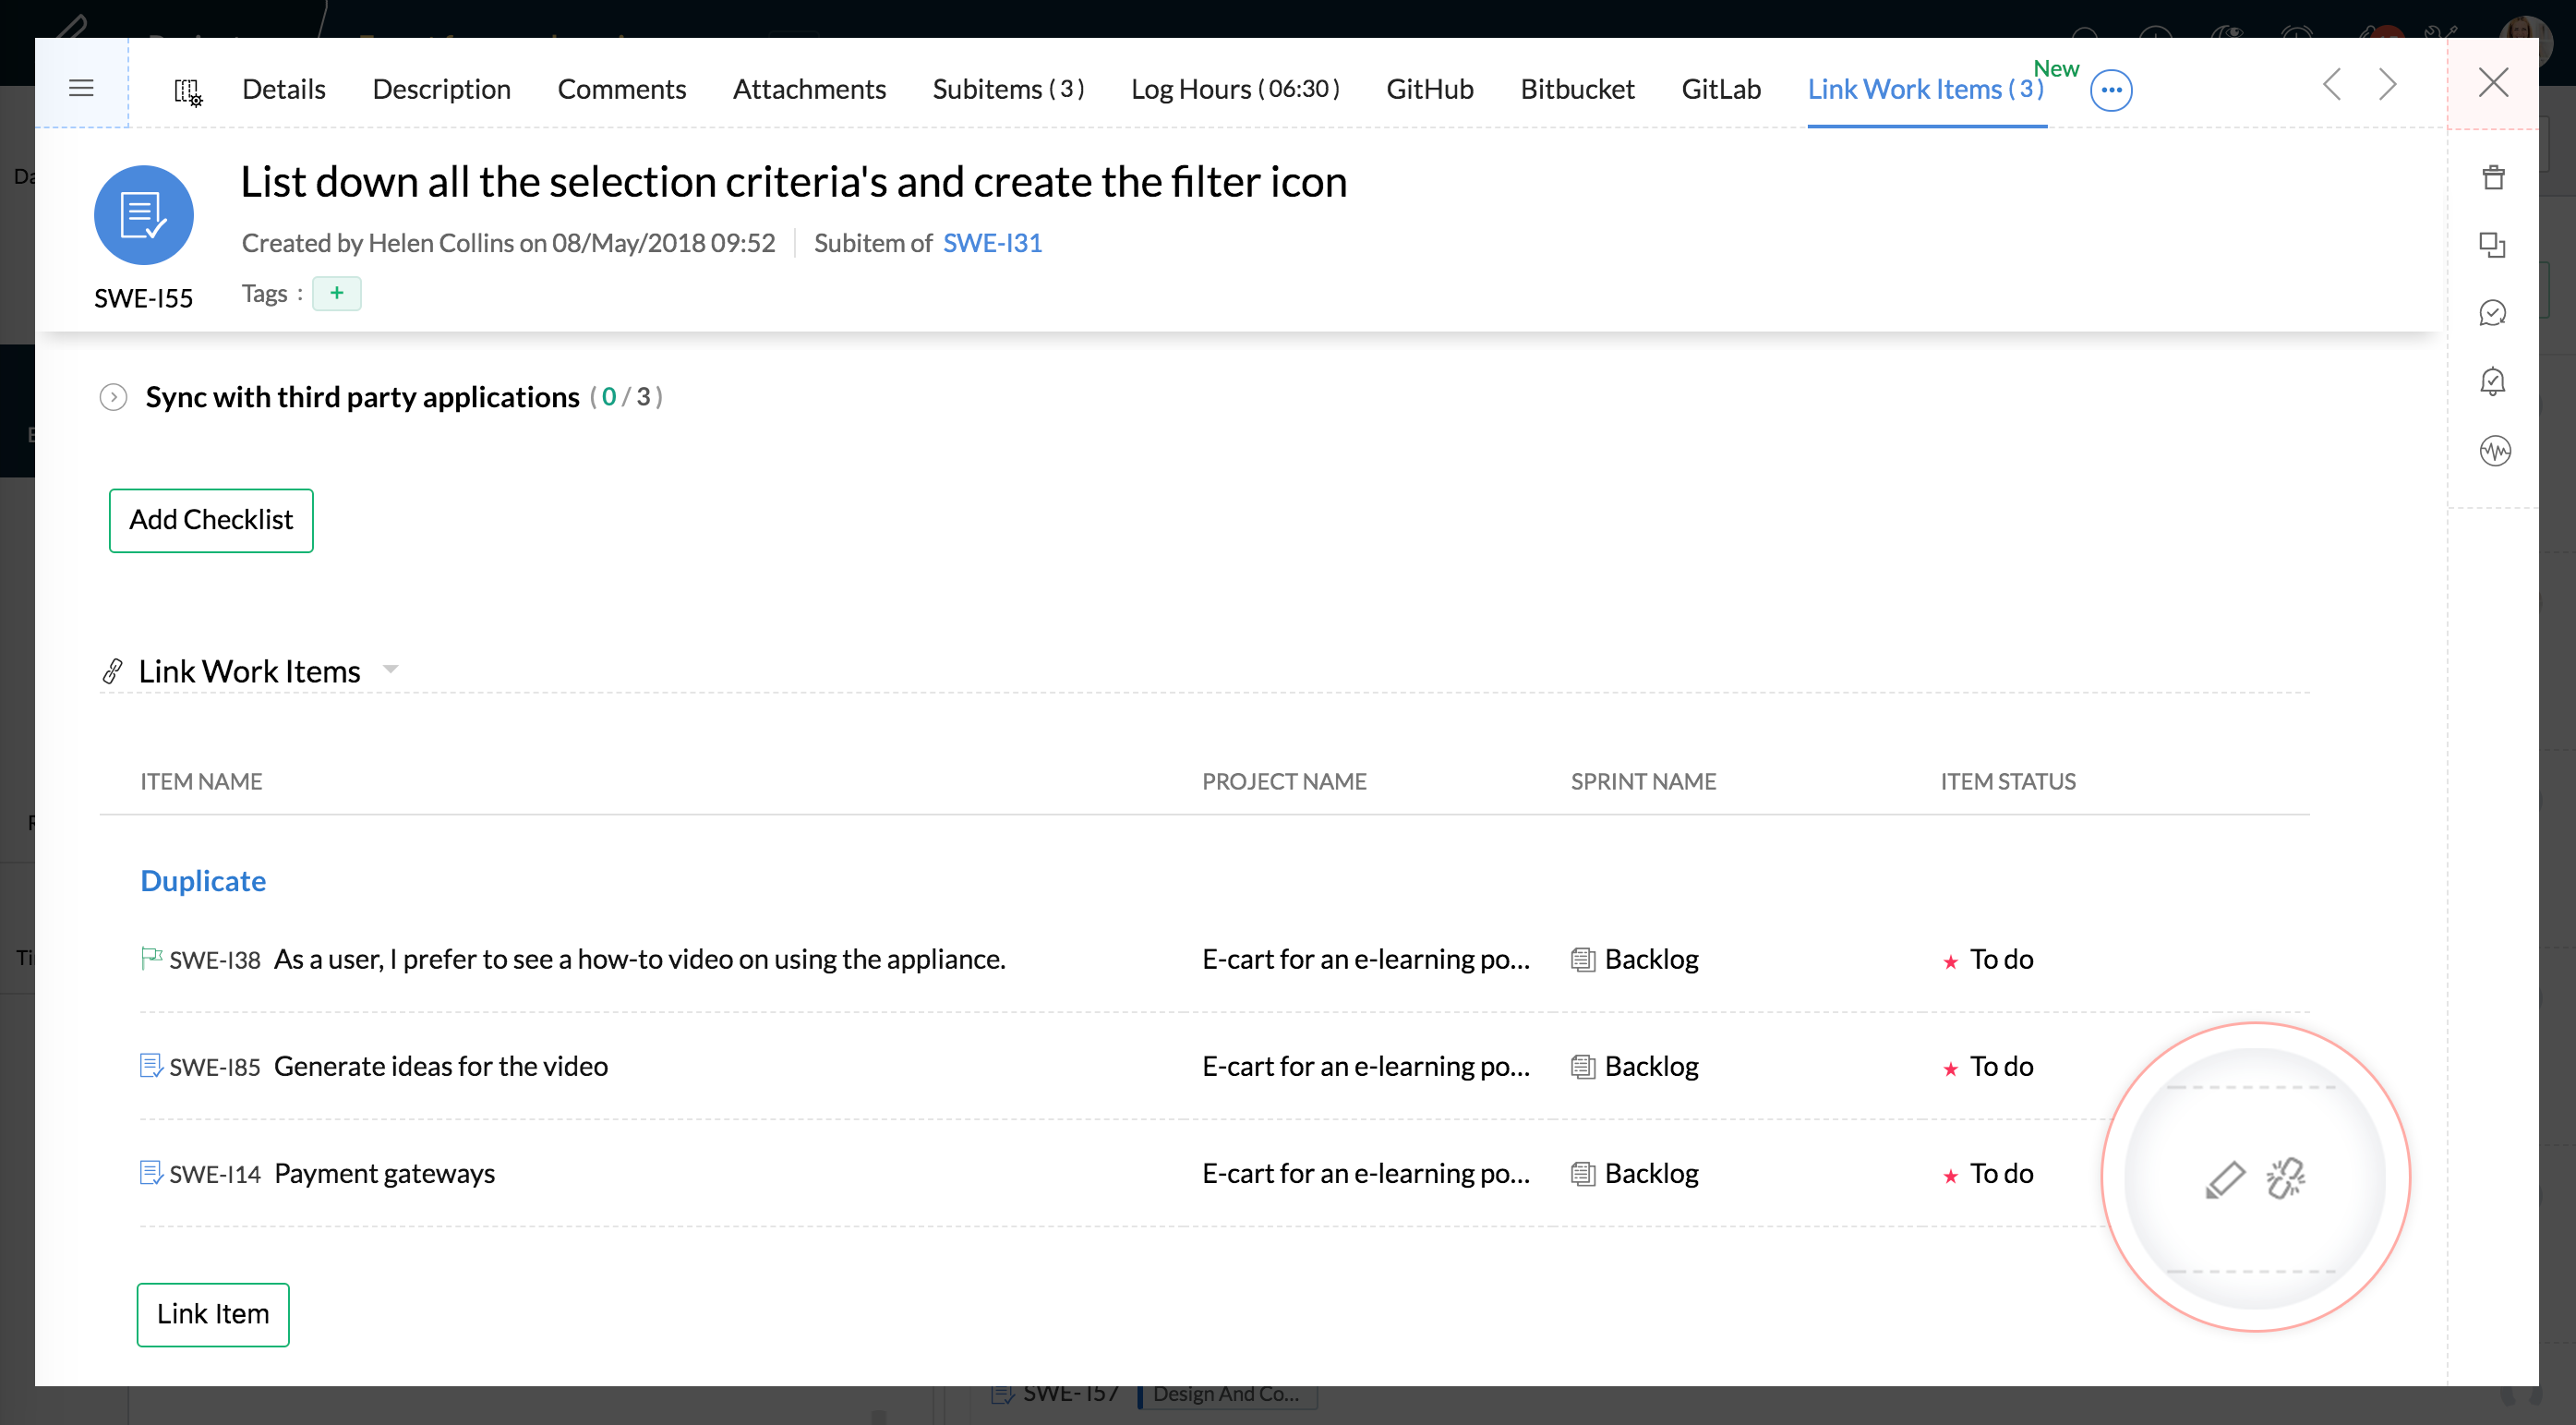
Task: Click the pencil edit icon for Payment gateways
Action: click(x=2225, y=1179)
